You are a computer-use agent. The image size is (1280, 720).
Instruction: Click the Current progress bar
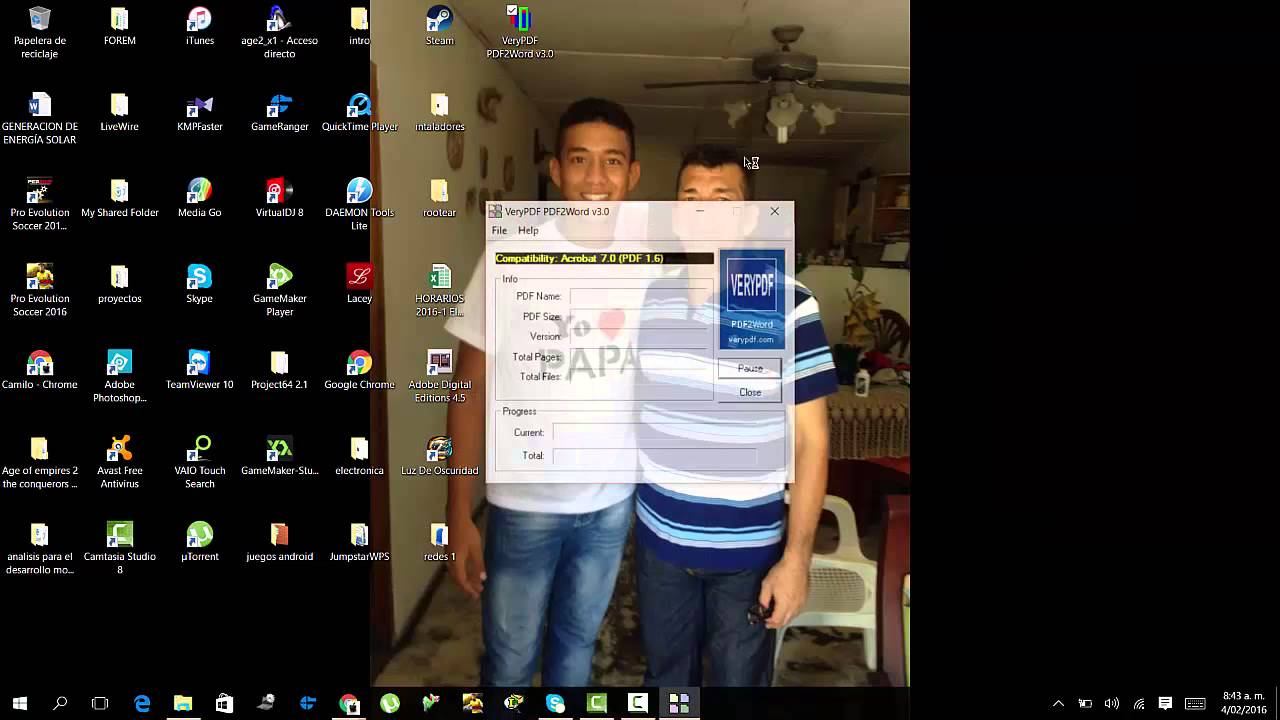click(x=655, y=433)
